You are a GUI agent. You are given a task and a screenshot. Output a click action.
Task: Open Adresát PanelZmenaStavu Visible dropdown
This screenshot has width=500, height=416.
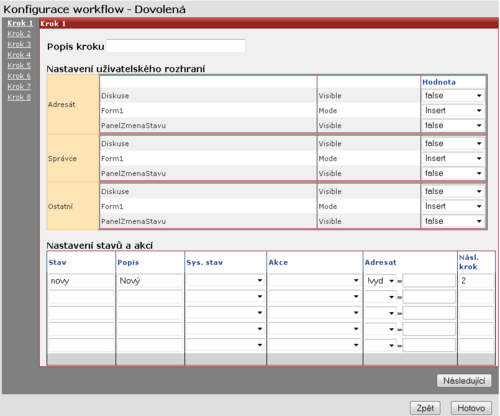[x=453, y=125]
